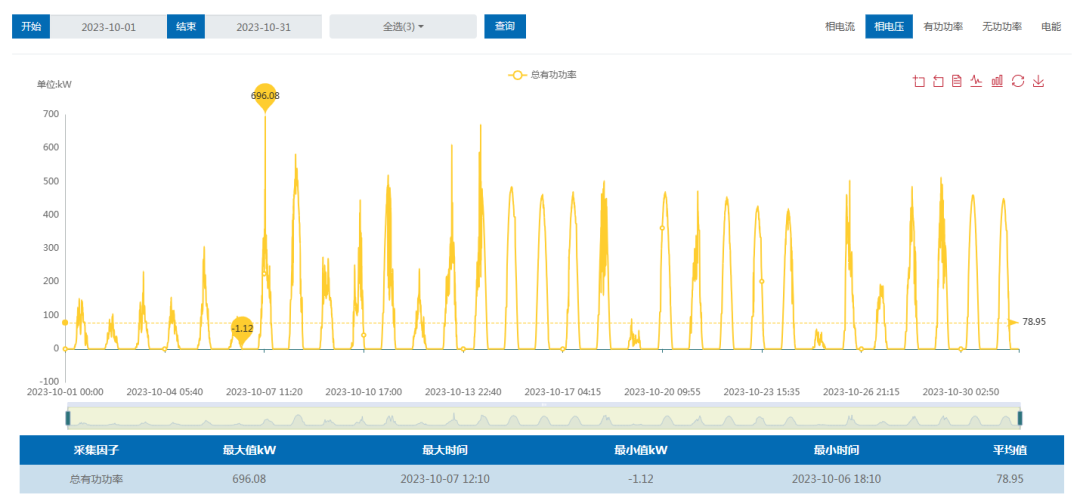The height and width of the screenshot is (501, 1080).
Task: Click the 最小值kW column header
Action: 641,451
